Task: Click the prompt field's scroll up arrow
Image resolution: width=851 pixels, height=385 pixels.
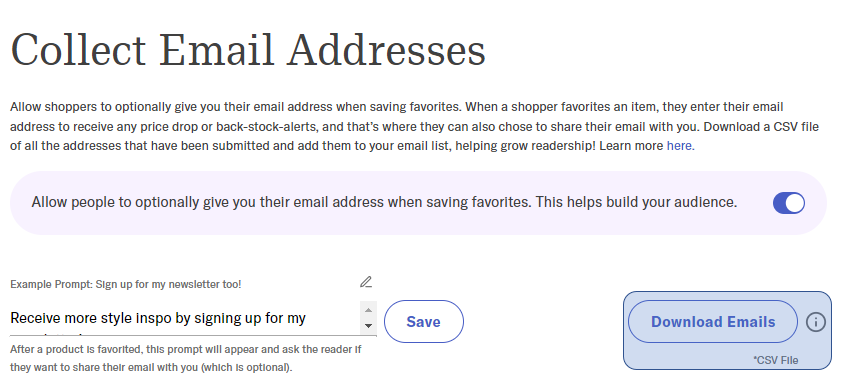Action: point(369,310)
